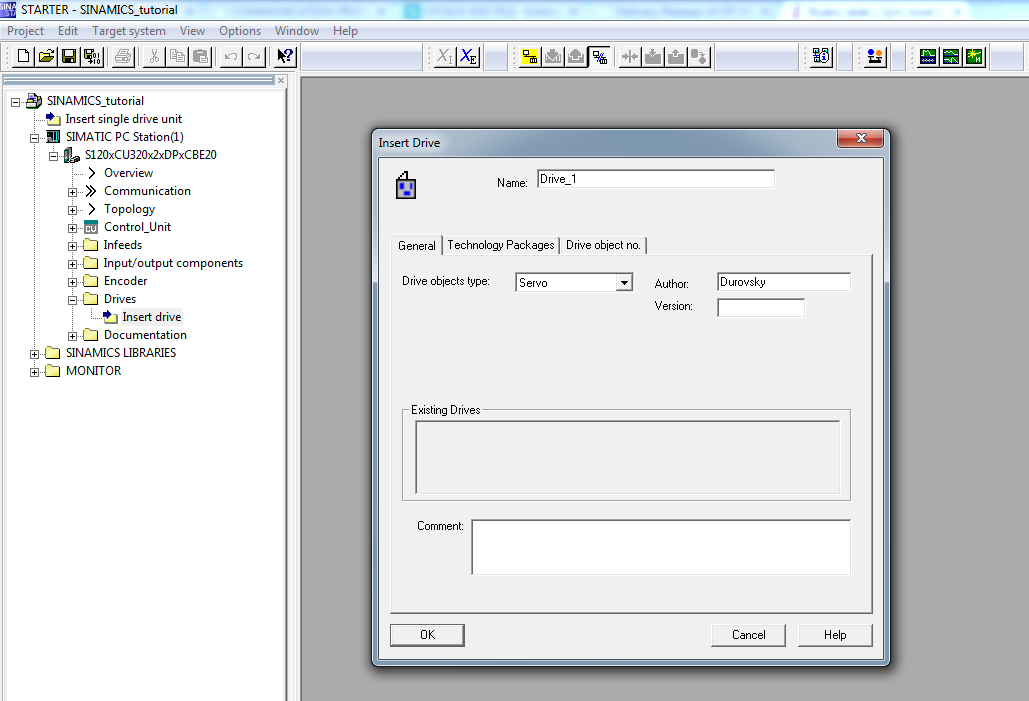Click the grey X-I toolbar icon
The width and height of the screenshot is (1029, 701).
[445, 56]
